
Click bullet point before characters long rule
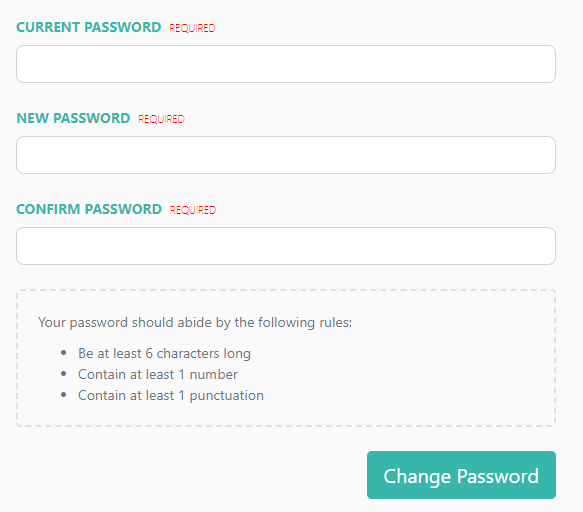[x=64, y=352]
